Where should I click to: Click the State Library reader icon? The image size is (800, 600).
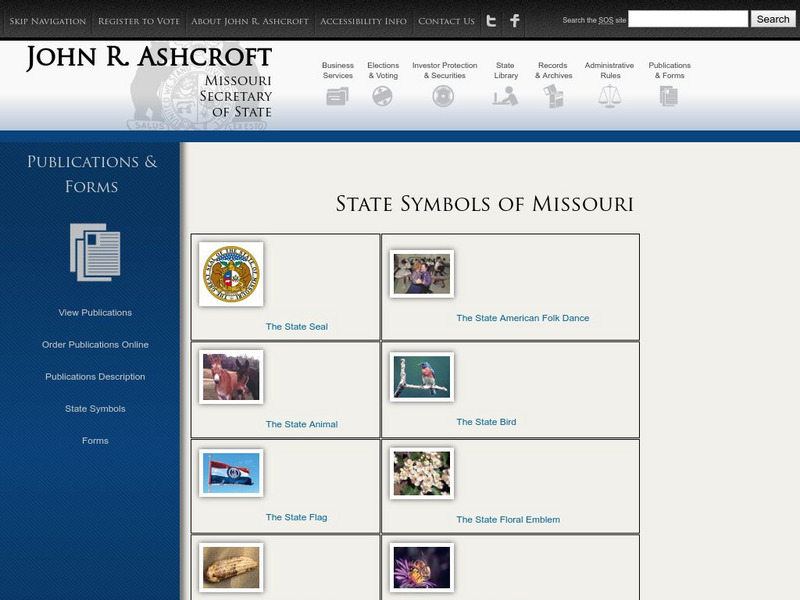pos(505,96)
